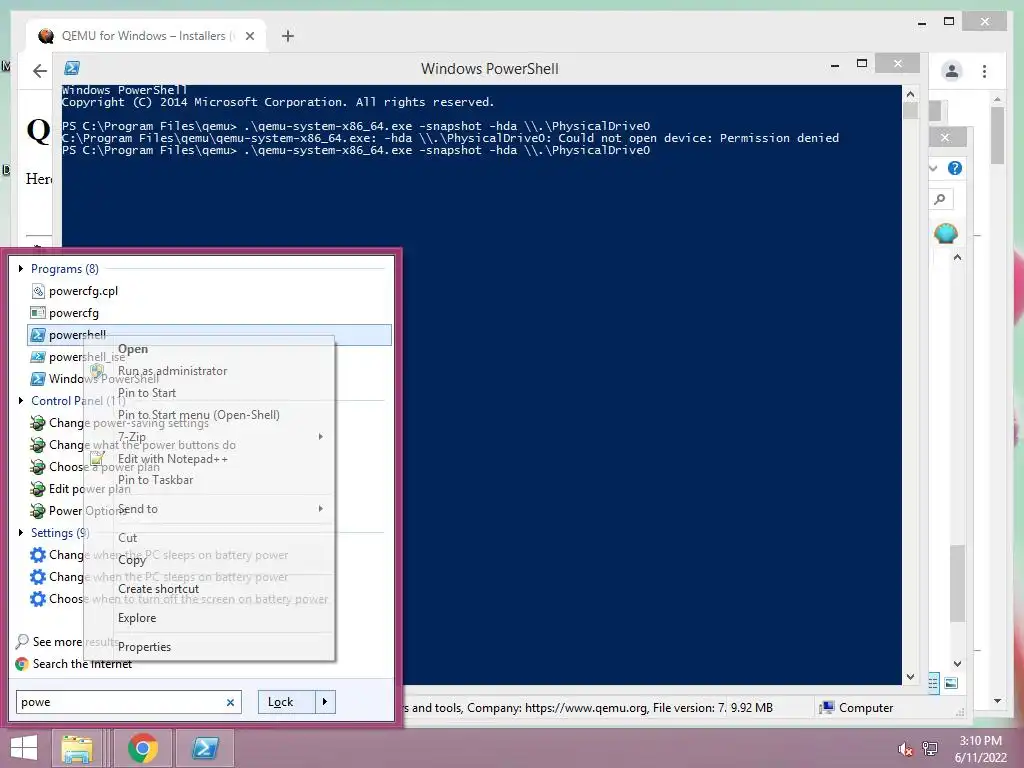Viewport: 1024px width, 768px height.
Task: Click the Computer status bar entry
Action: tap(856, 707)
